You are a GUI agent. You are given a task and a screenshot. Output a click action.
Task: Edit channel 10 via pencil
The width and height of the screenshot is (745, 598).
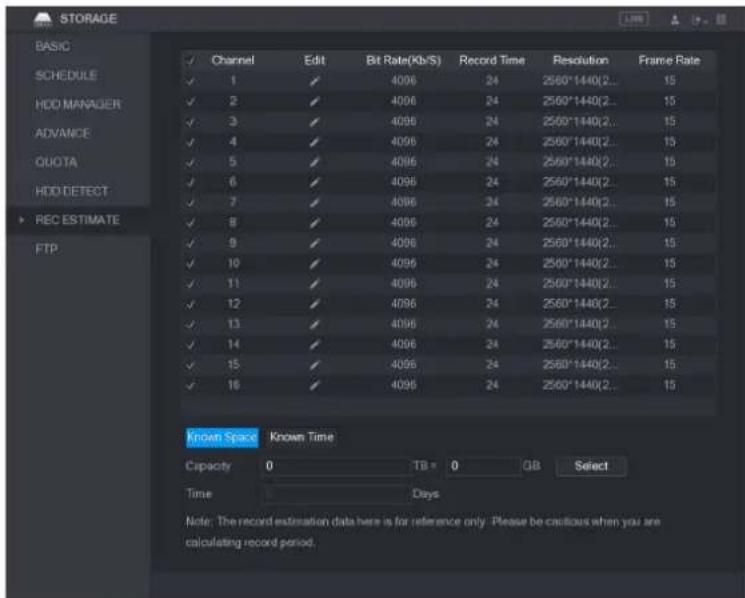coord(314,264)
